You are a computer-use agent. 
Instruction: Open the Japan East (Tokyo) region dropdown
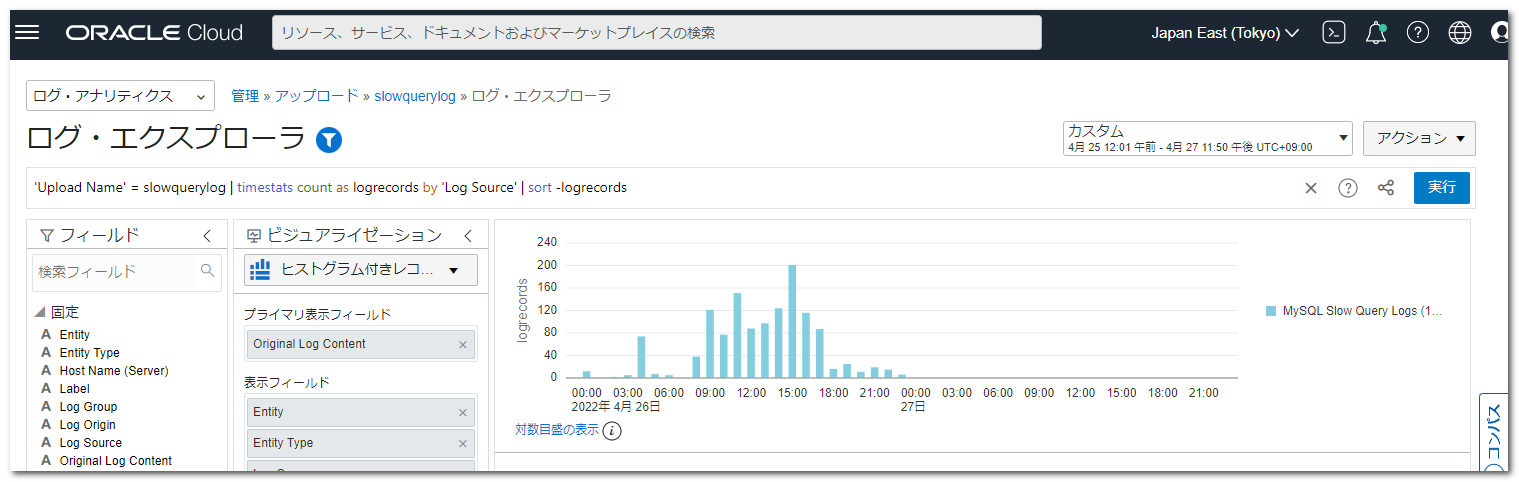[1225, 33]
